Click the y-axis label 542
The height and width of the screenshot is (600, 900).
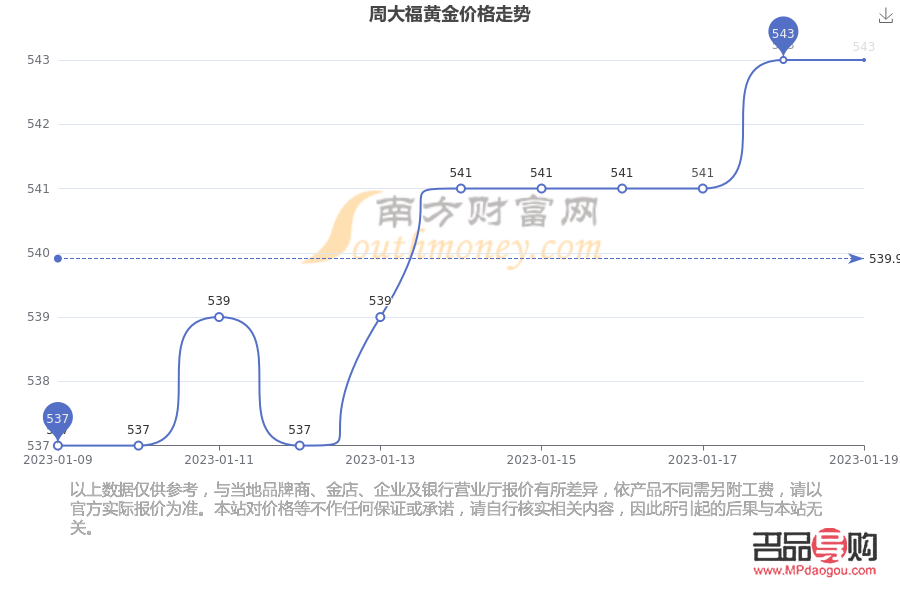pyautogui.click(x=38, y=124)
